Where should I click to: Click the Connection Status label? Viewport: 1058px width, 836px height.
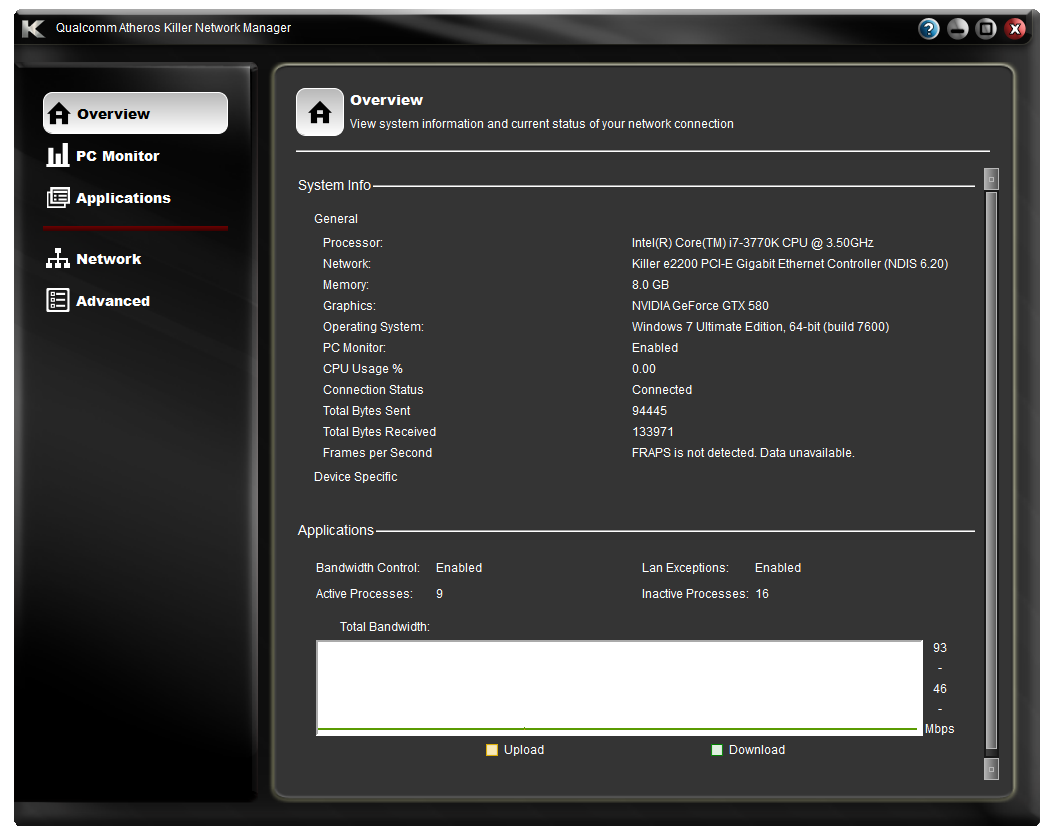tap(372, 389)
